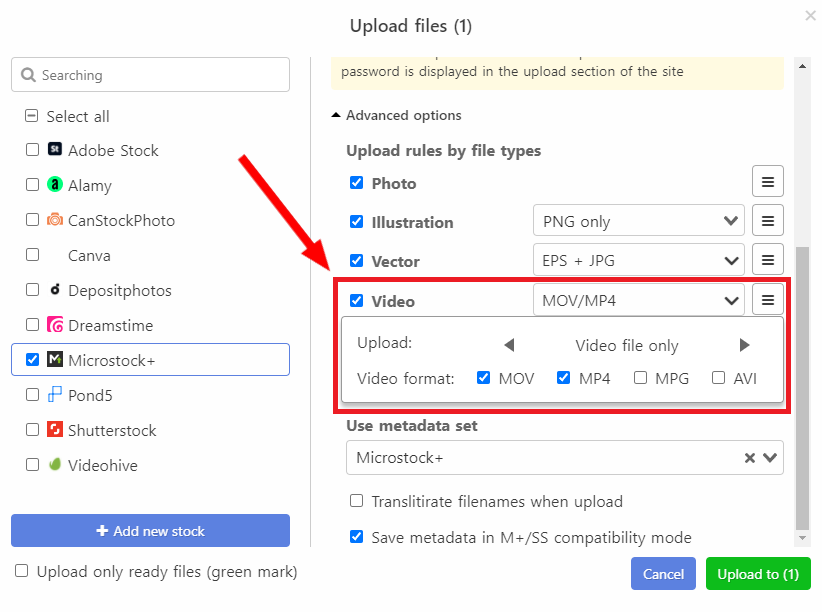Check the Shutterstock checkbox
822x612 pixels.
point(33,430)
